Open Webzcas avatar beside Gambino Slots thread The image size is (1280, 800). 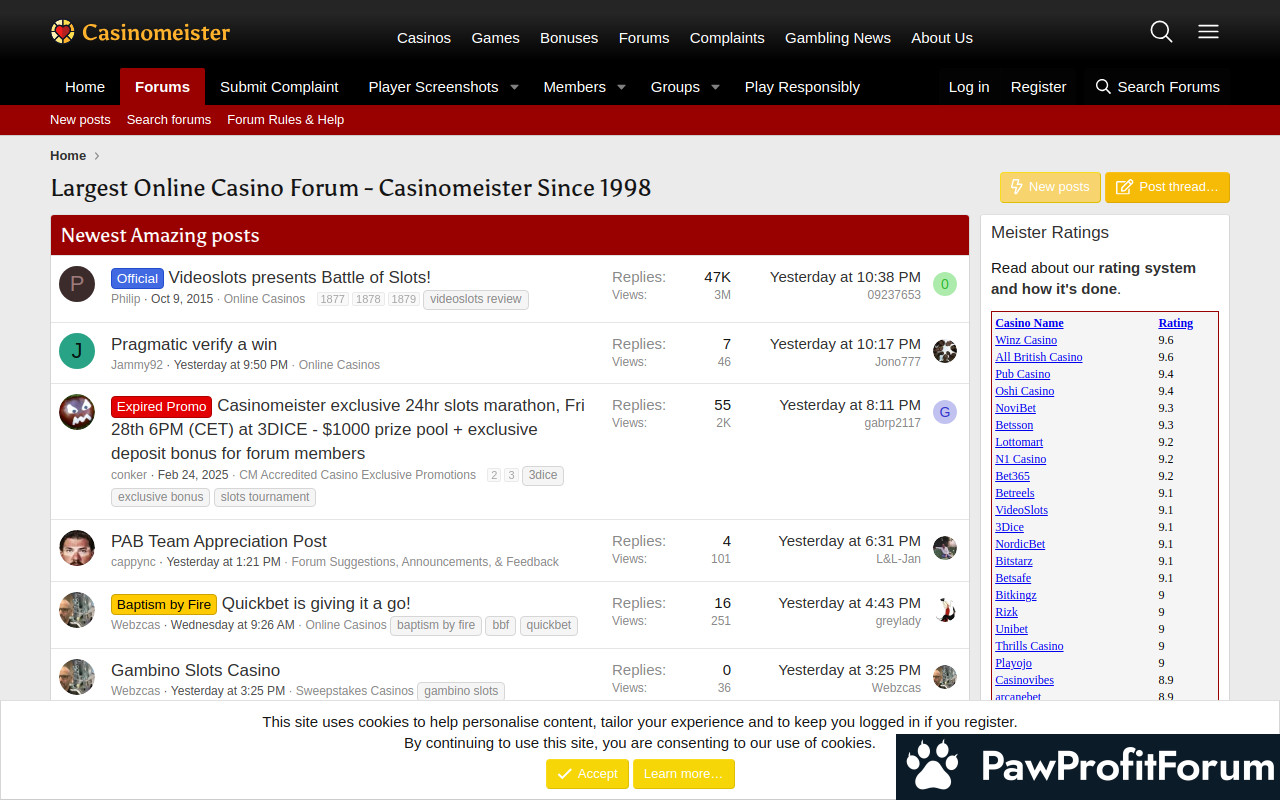coord(77,677)
